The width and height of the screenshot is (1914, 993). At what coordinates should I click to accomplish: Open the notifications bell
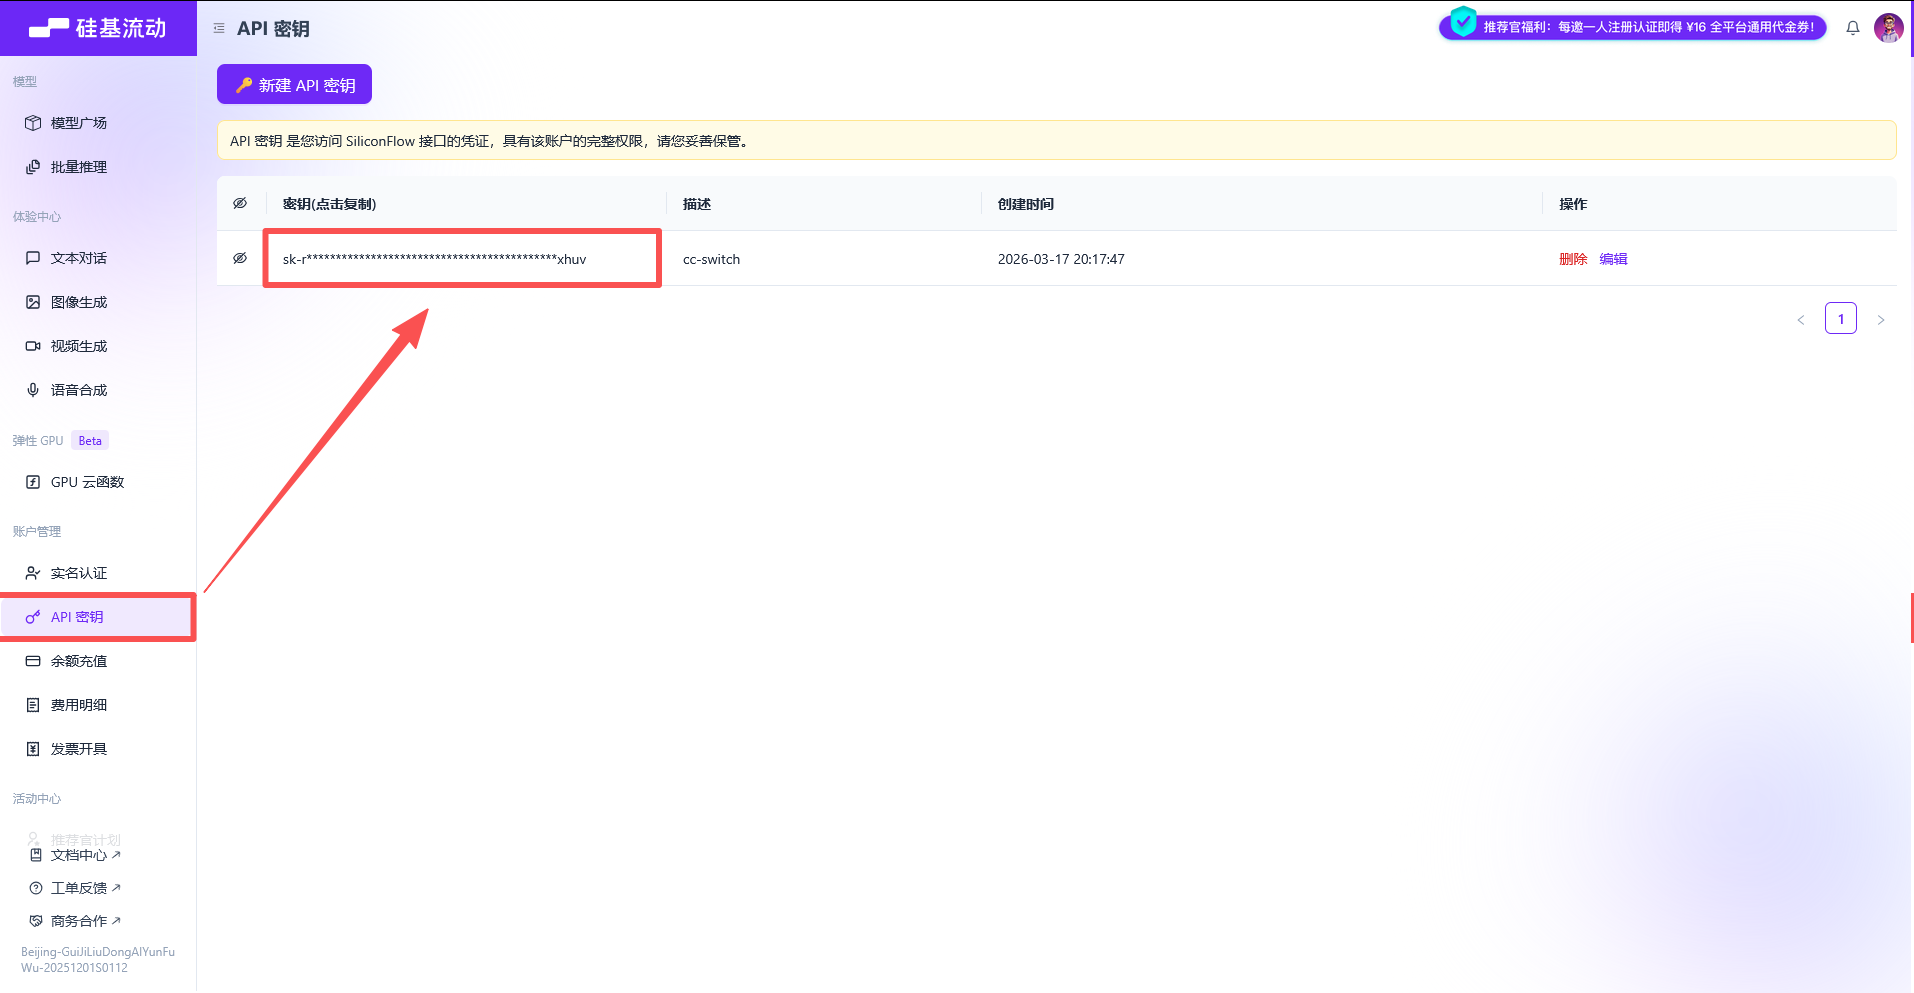tap(1853, 28)
